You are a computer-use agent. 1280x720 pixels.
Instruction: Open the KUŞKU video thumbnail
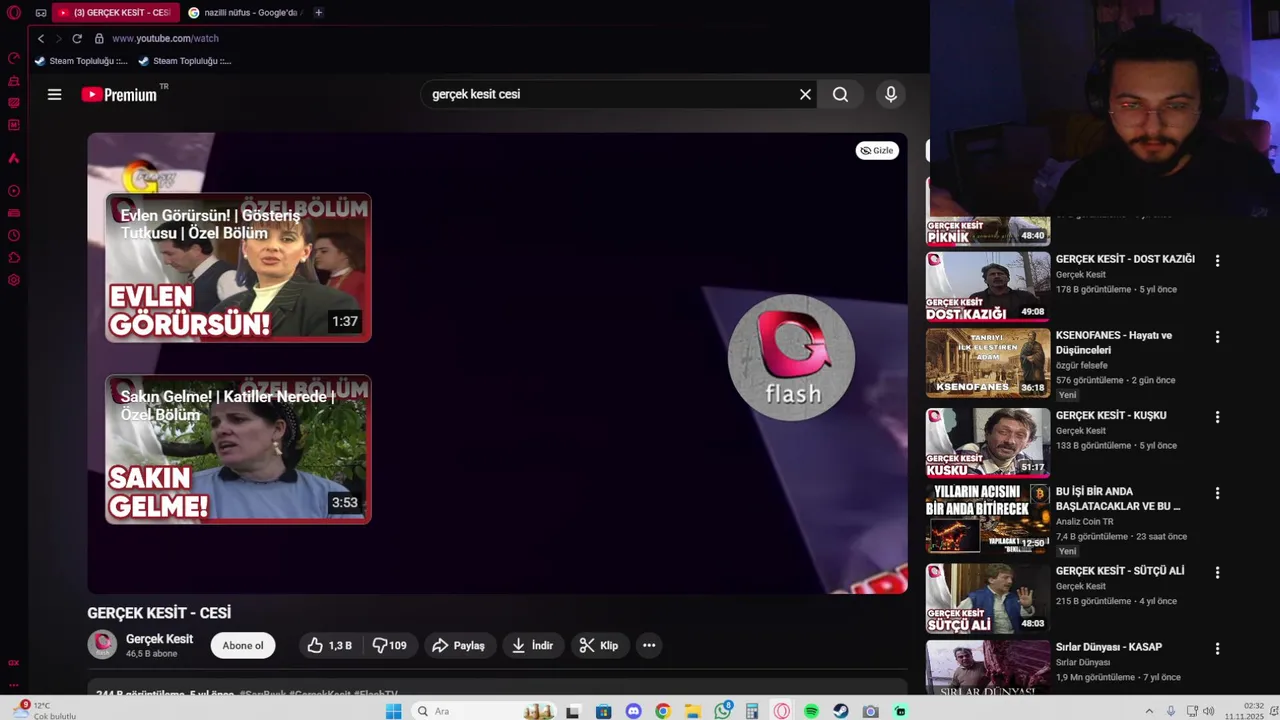click(988, 443)
